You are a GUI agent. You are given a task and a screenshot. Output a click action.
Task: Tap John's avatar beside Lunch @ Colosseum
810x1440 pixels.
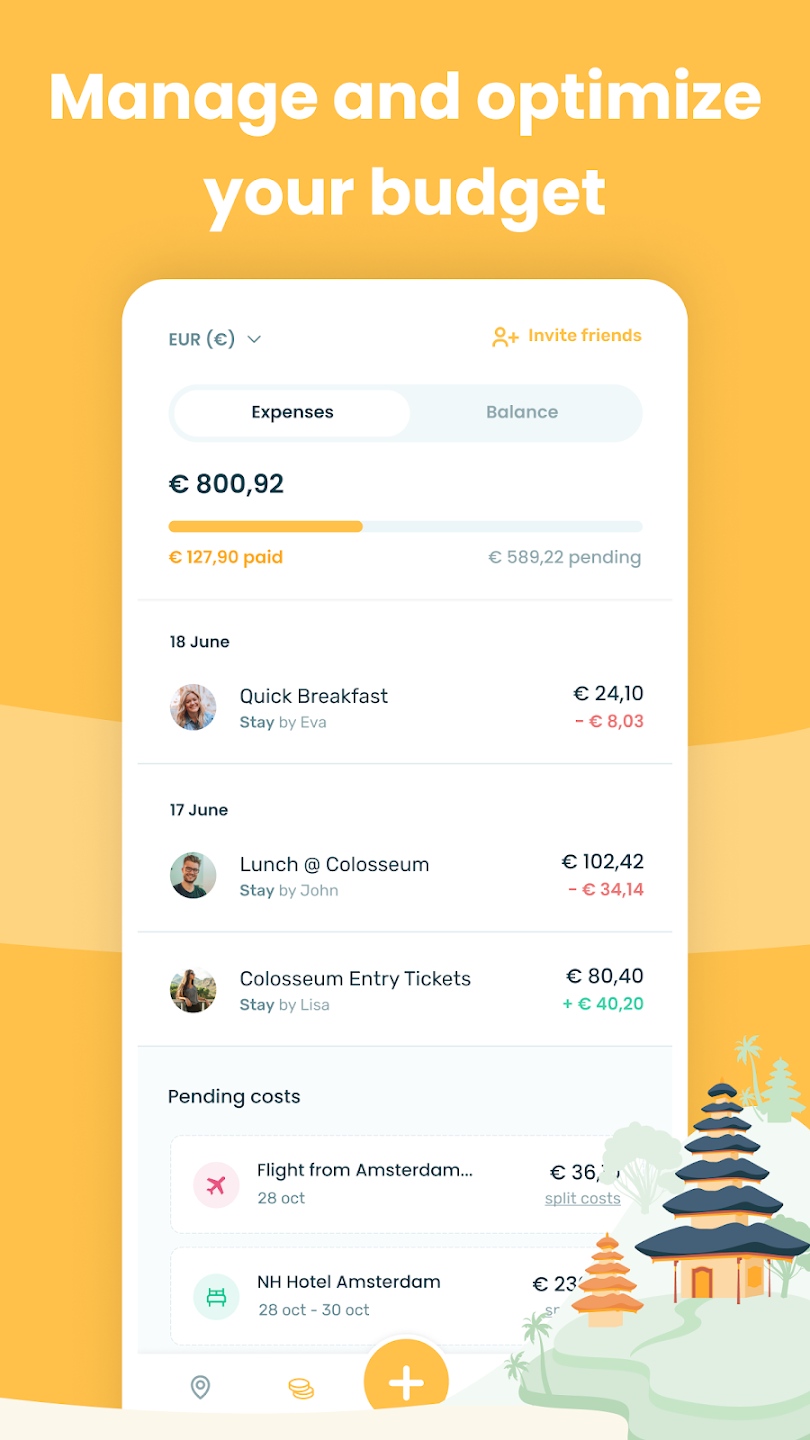pos(193,875)
